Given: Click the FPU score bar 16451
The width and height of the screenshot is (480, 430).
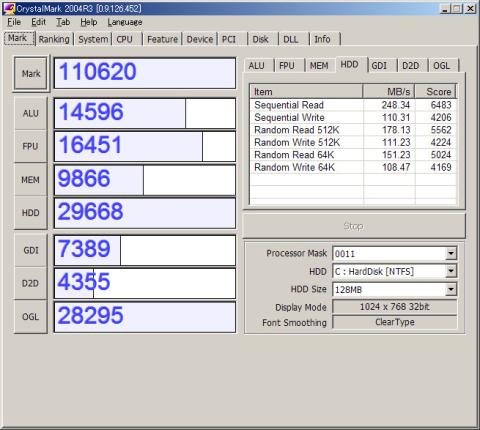Looking at the screenshot, I should pyautogui.click(x=145, y=146).
